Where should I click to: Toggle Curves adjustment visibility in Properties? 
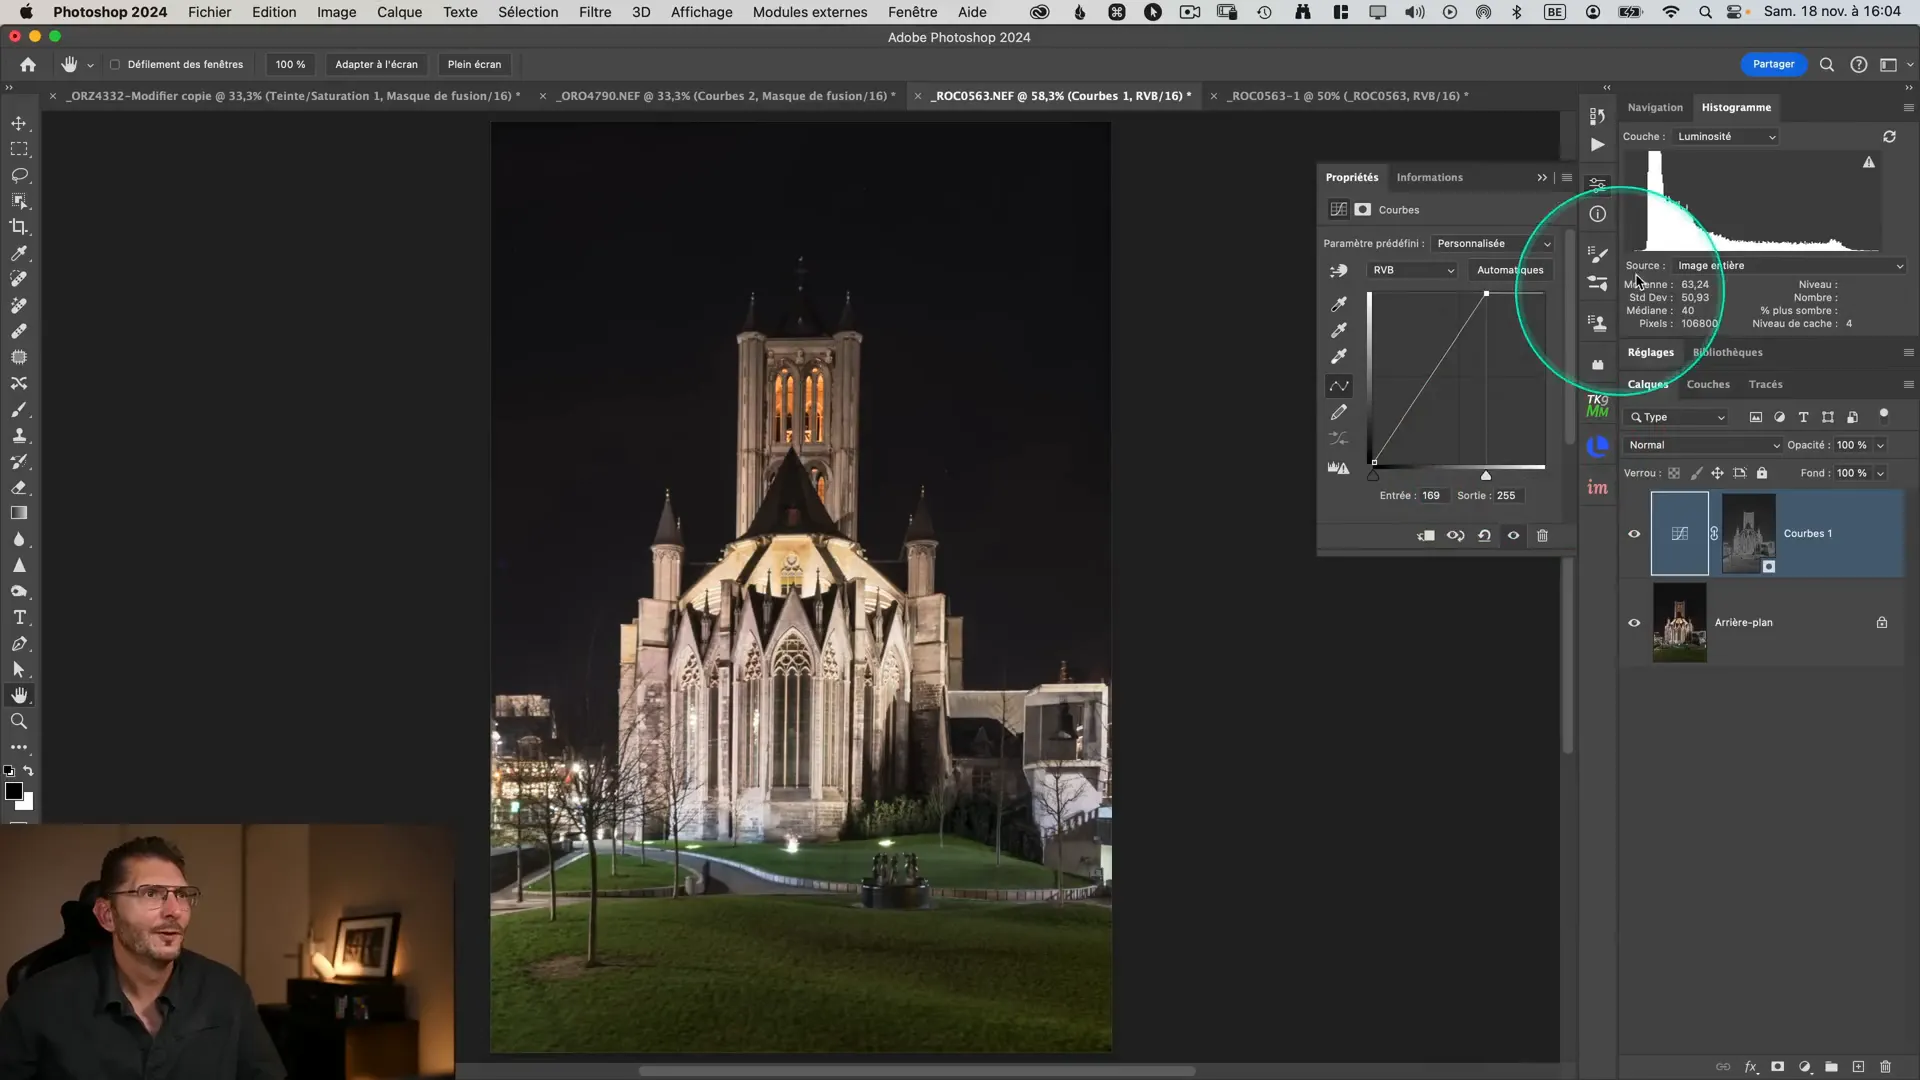[1513, 536]
